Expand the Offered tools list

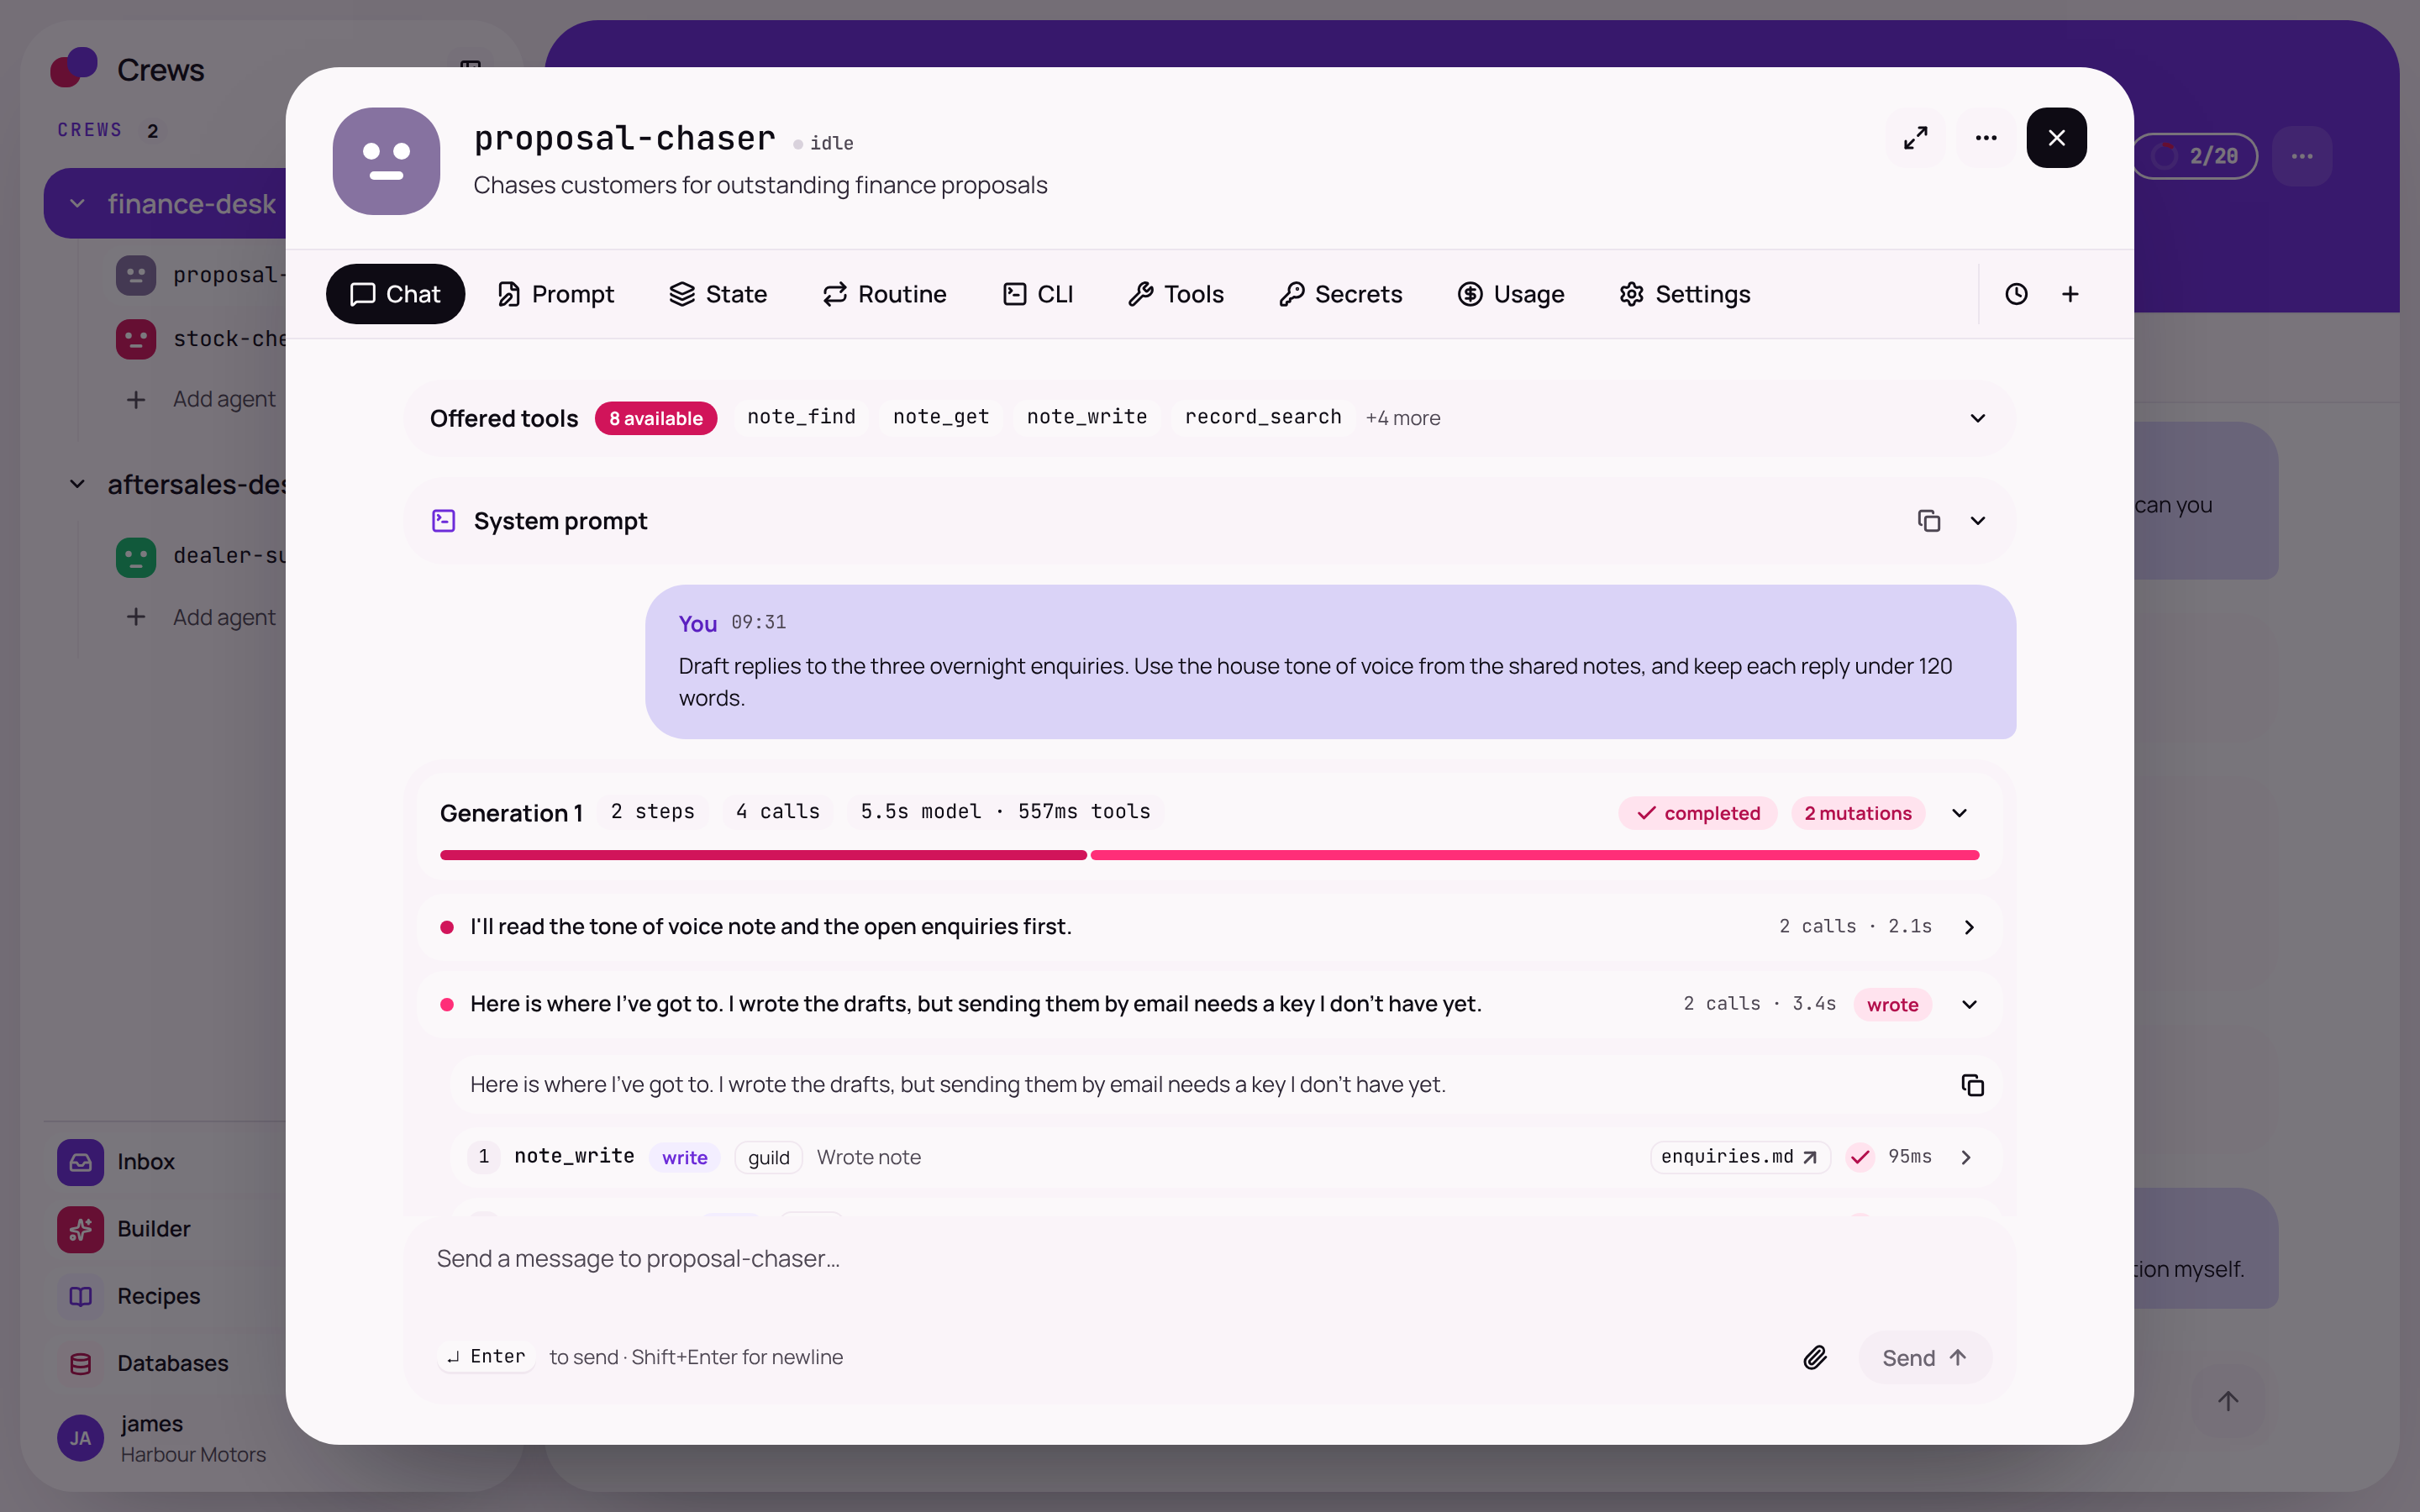(1977, 418)
